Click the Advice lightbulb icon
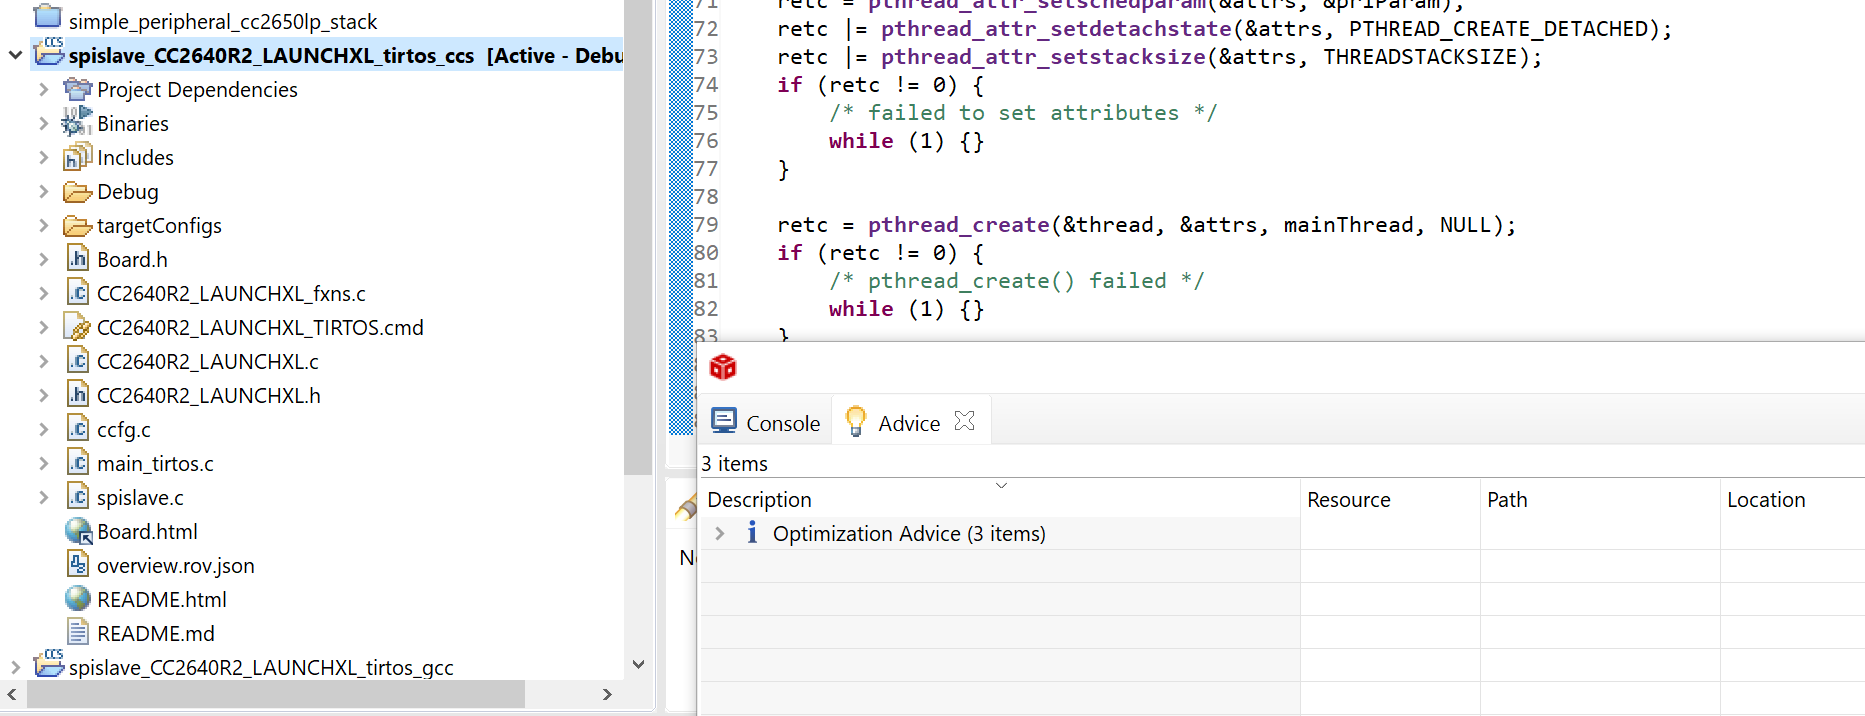1865x716 pixels. click(x=855, y=421)
